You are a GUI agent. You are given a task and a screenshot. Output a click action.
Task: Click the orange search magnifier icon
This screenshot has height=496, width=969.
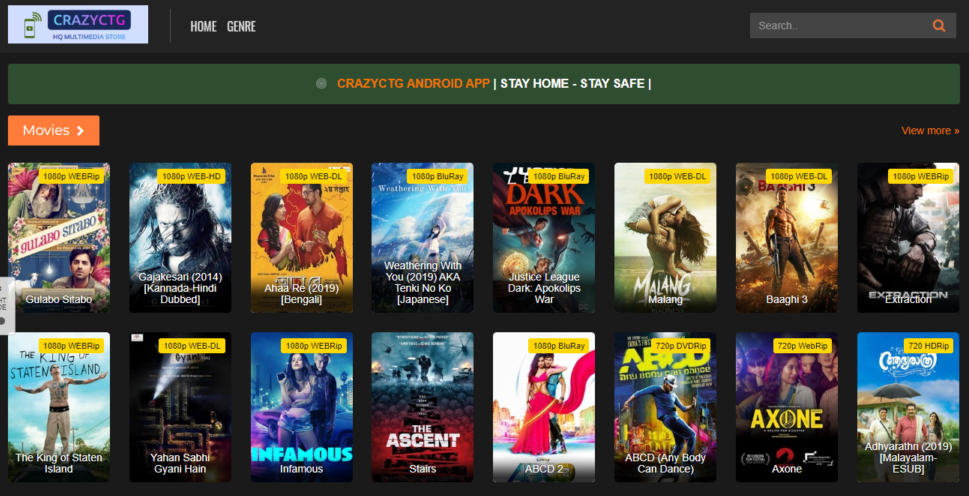939,26
